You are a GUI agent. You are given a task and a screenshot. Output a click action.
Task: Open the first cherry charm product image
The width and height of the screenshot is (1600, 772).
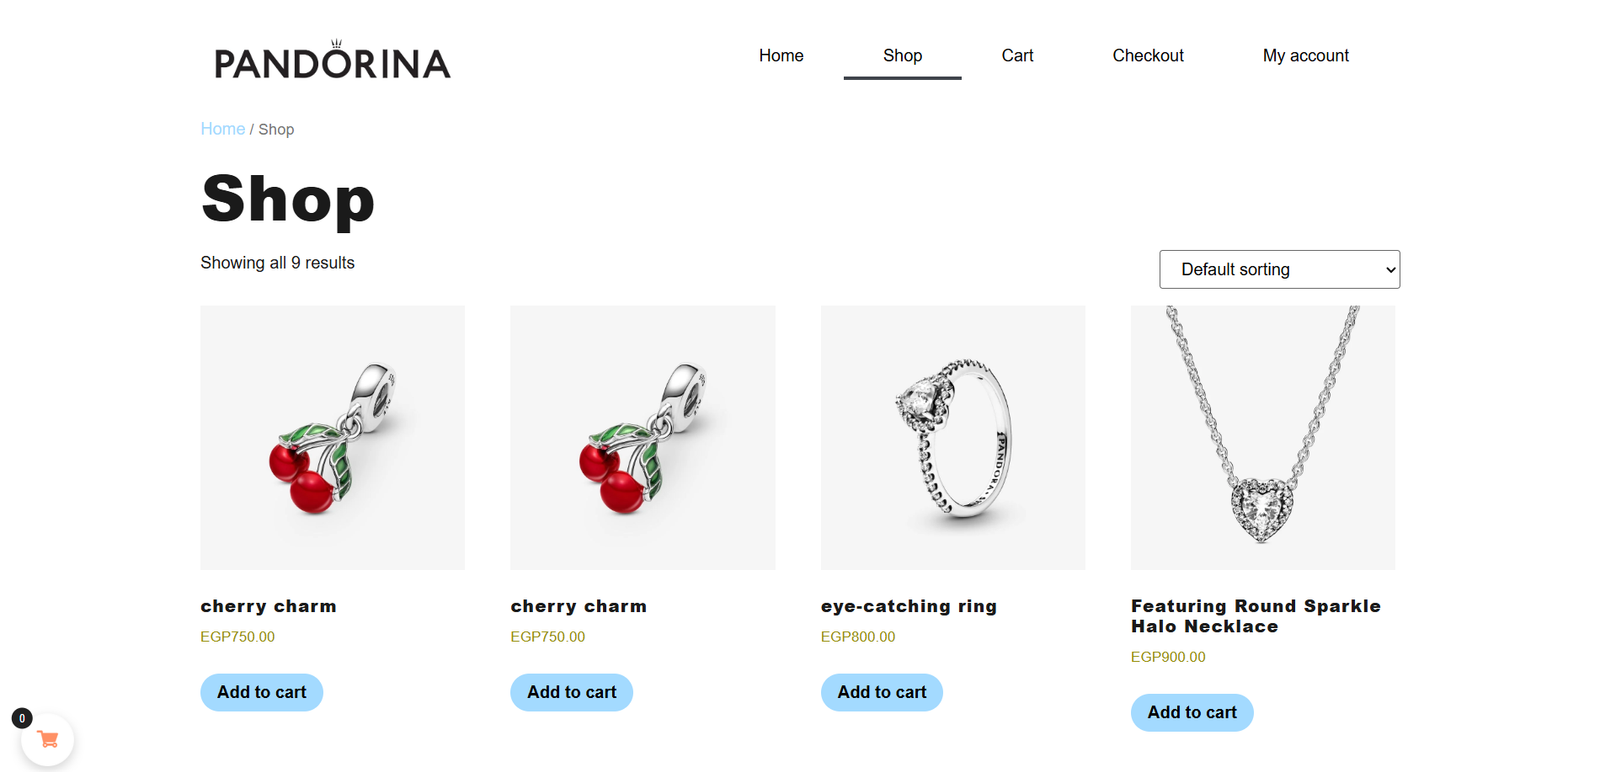(332, 438)
